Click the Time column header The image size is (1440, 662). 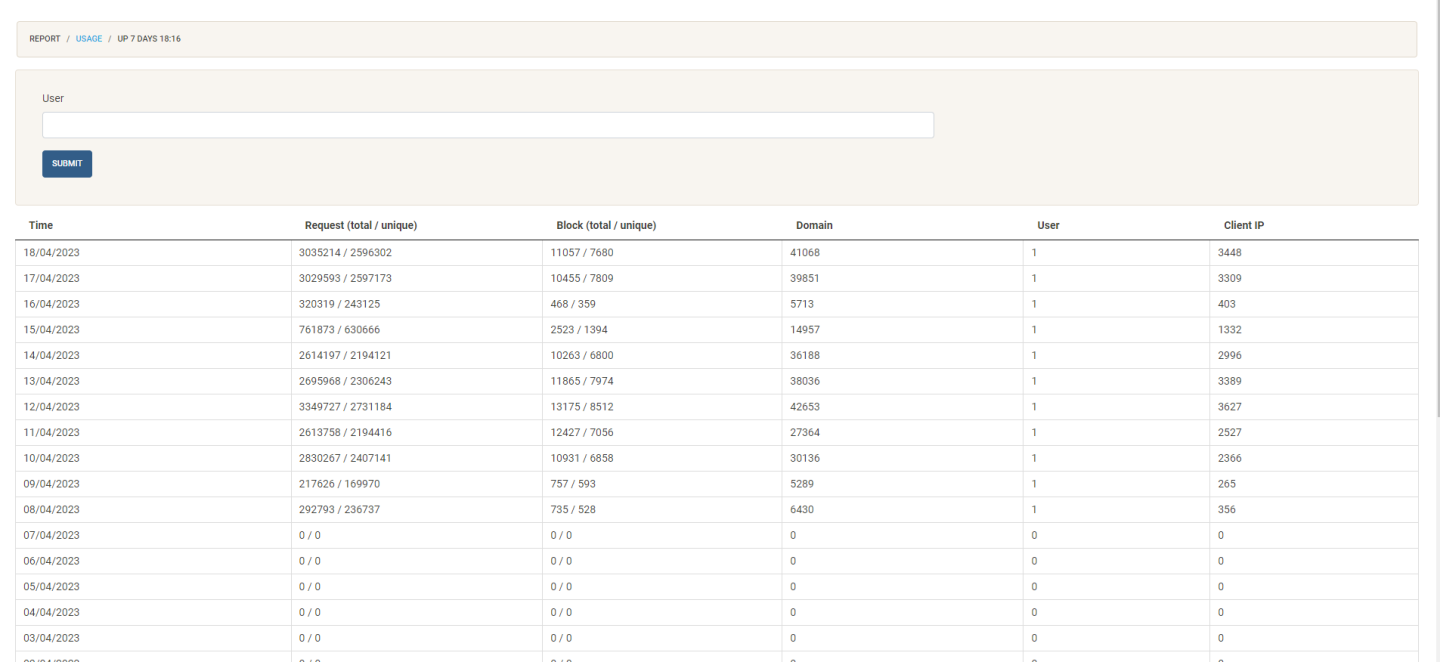click(x=41, y=226)
